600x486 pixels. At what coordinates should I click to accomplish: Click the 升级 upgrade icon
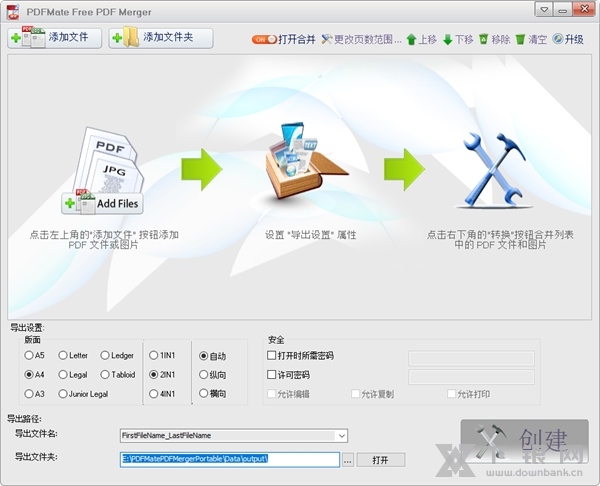click(x=558, y=39)
